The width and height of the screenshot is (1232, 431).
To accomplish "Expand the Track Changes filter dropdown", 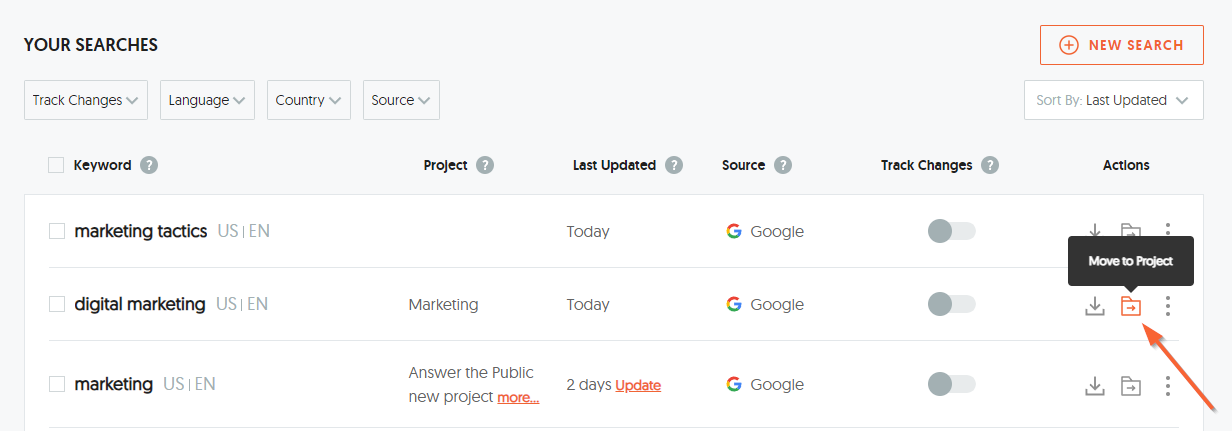I will [x=86, y=100].
